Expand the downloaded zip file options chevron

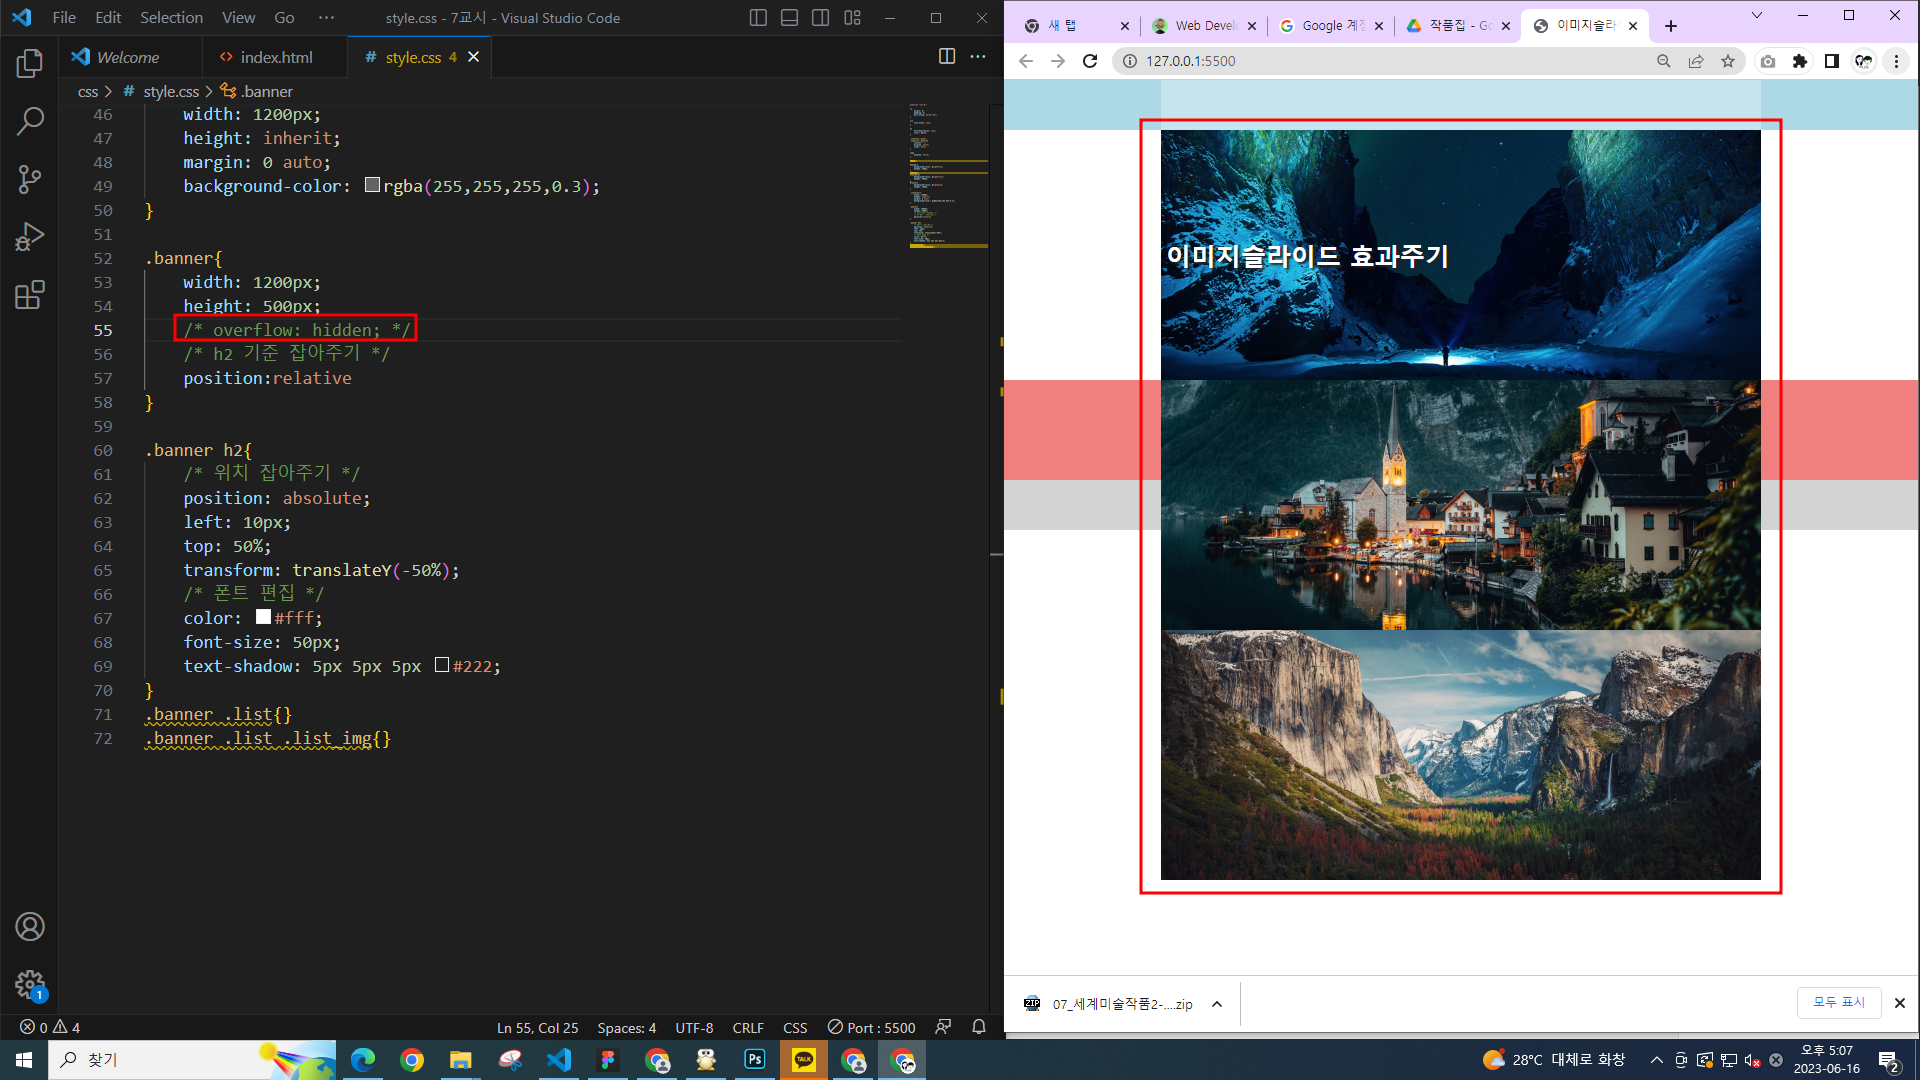point(1217,1004)
